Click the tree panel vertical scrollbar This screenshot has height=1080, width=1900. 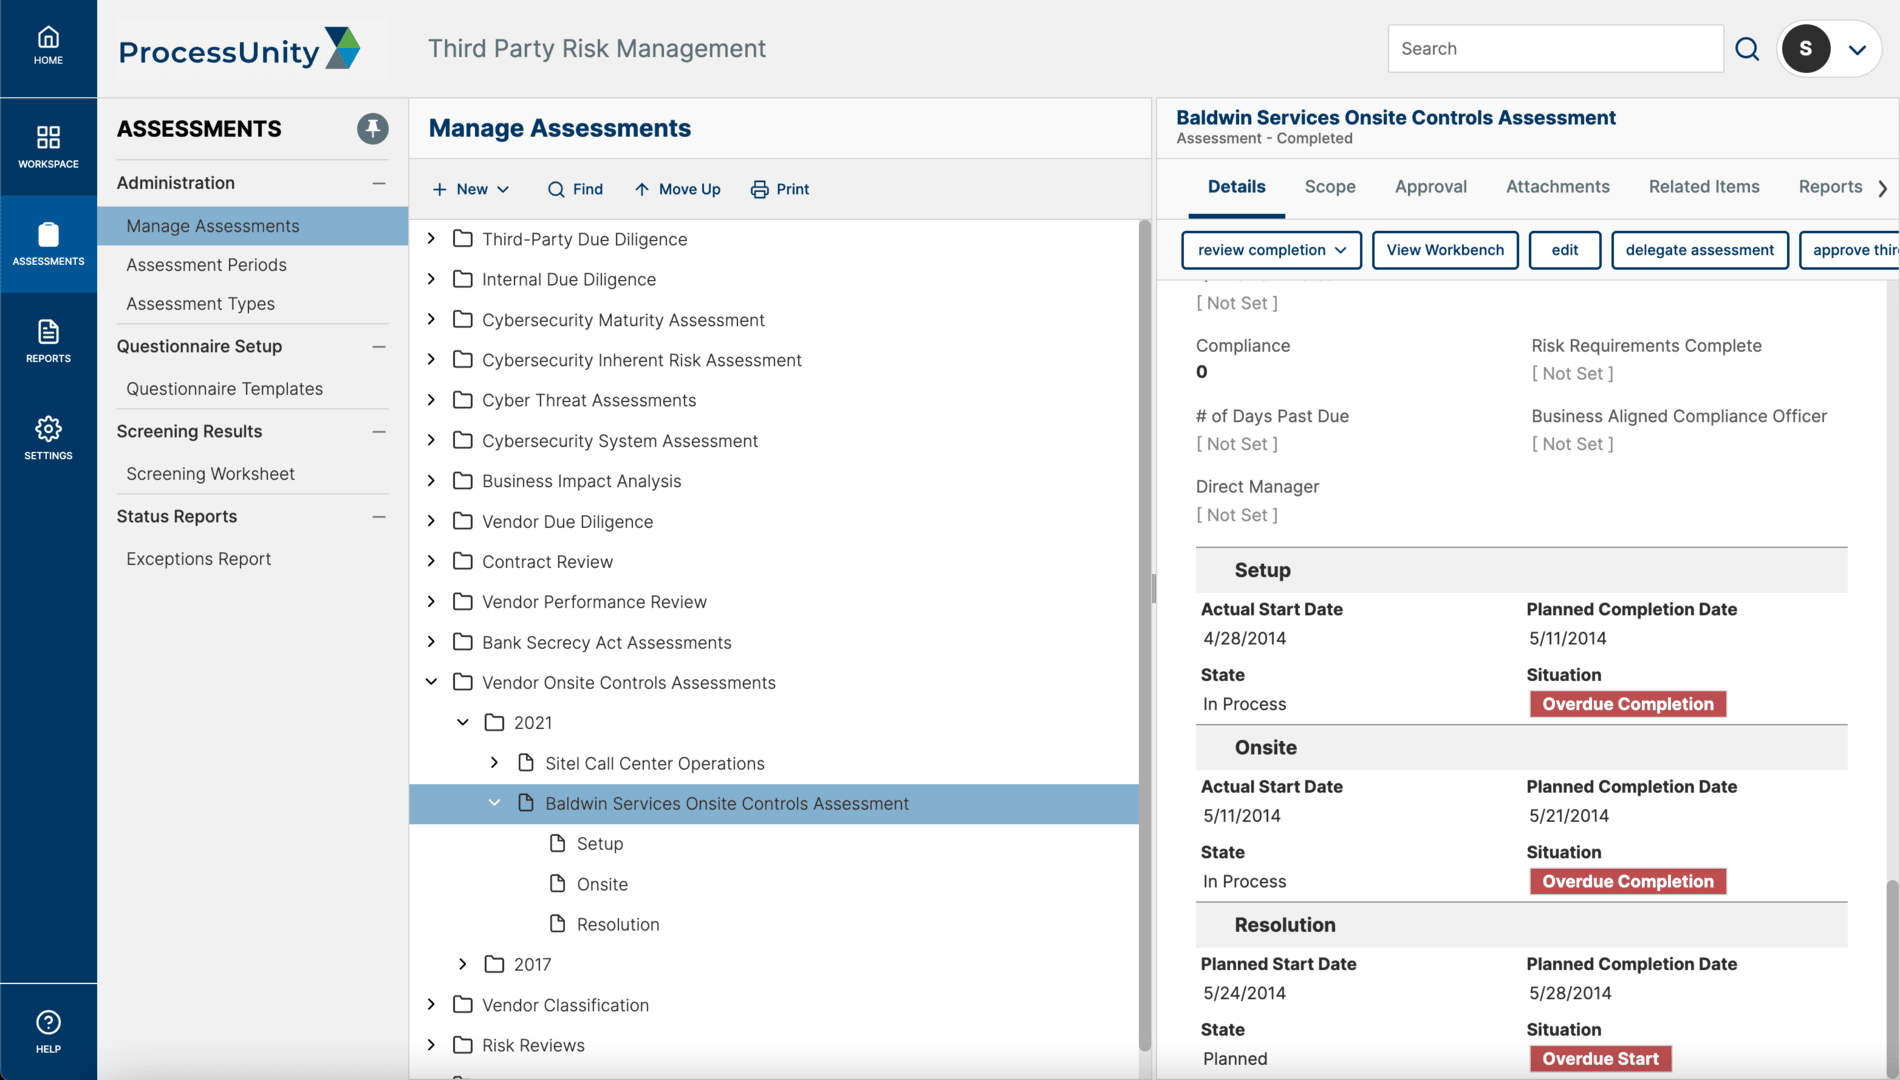(x=1145, y=635)
